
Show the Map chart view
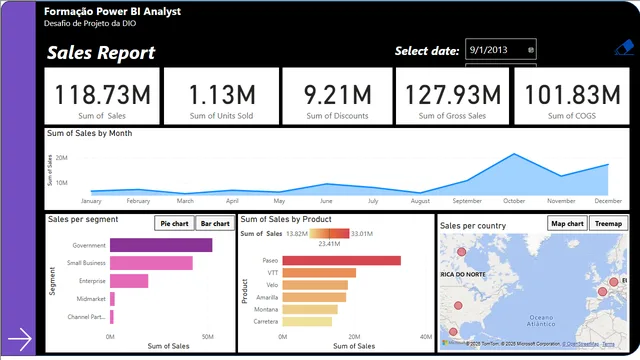pos(567,224)
